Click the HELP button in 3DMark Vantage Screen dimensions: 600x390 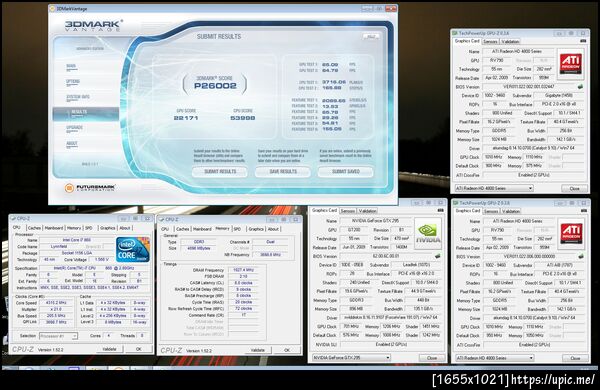(x=371, y=36)
